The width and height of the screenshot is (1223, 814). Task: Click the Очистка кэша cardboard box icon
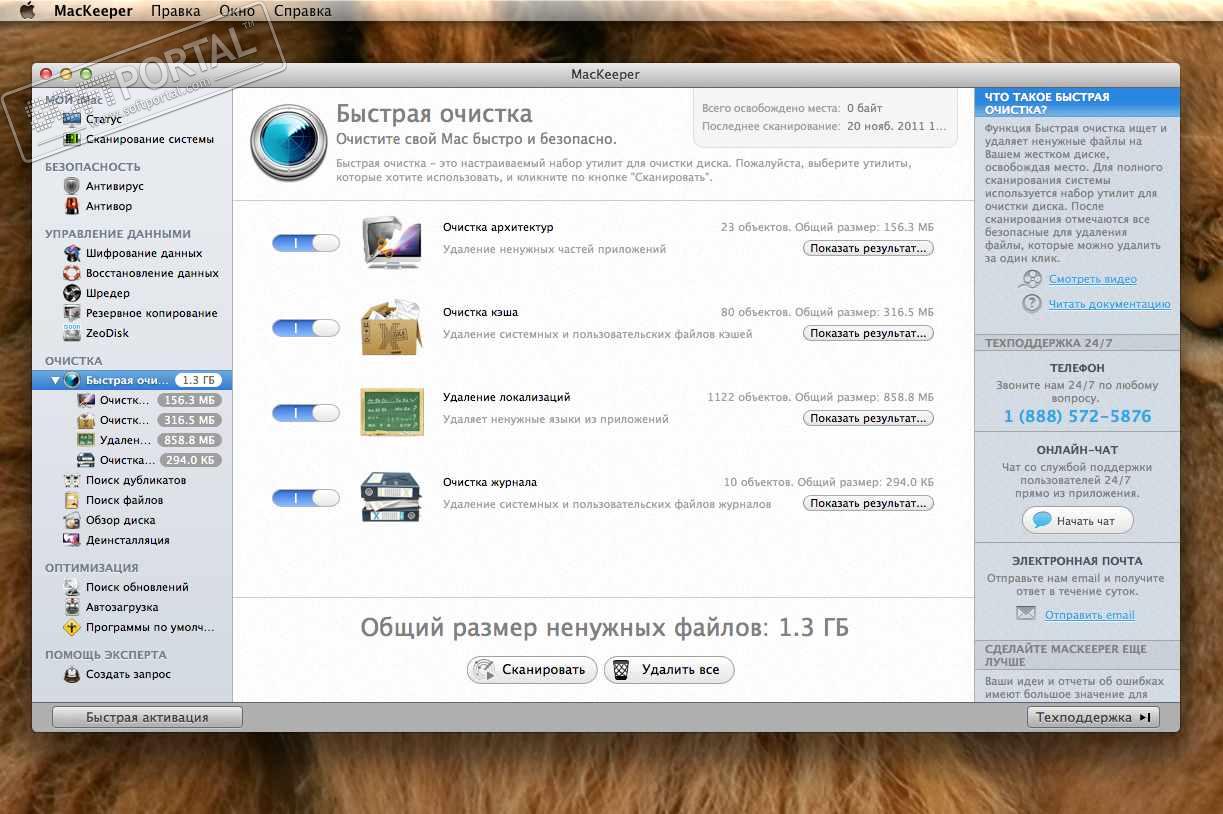click(392, 326)
